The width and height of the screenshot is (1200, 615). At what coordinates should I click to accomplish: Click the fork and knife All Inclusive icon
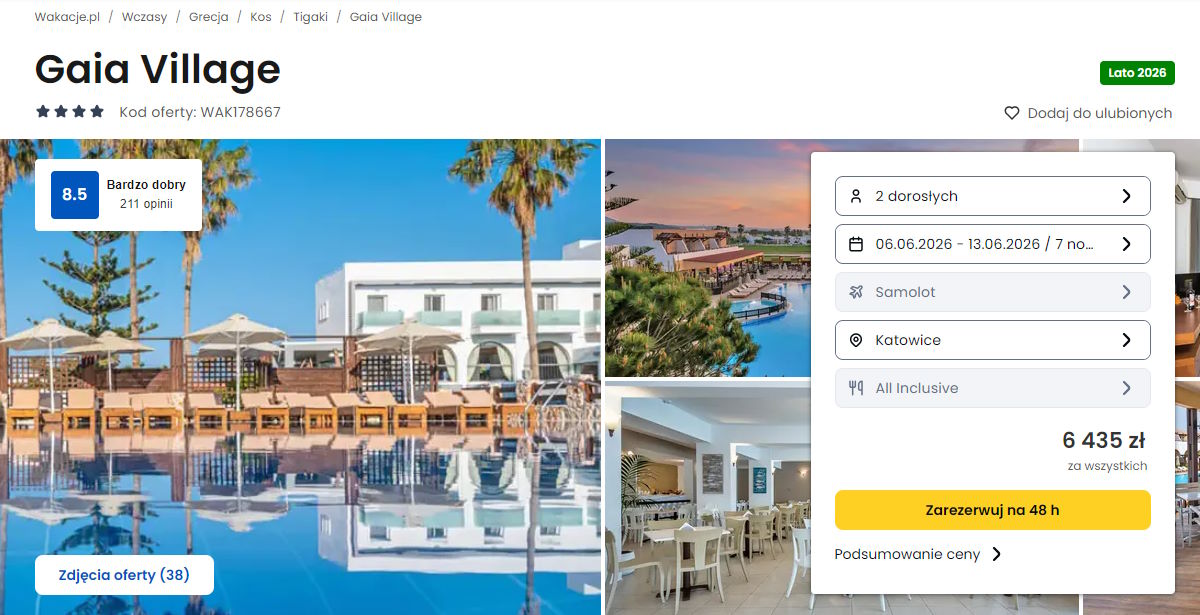(855, 388)
